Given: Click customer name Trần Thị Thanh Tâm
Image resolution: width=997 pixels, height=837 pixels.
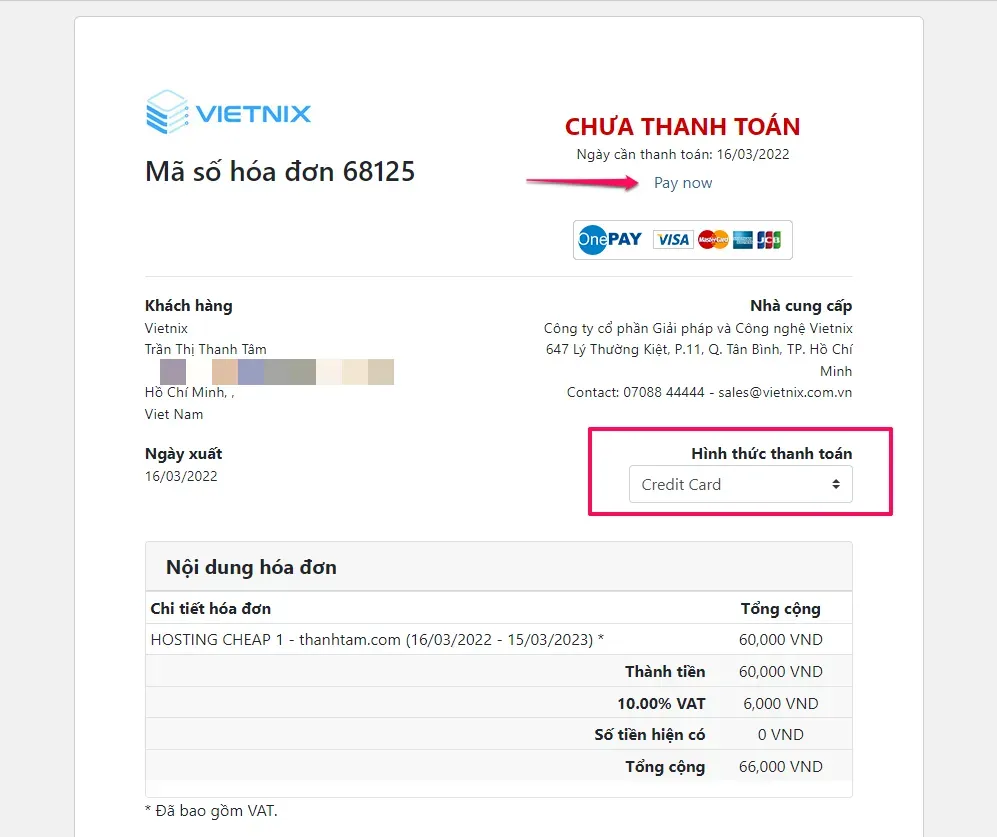Looking at the screenshot, I should click(x=205, y=349).
